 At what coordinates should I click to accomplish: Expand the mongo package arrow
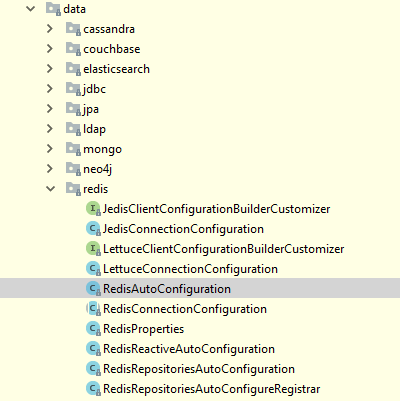(x=50, y=149)
